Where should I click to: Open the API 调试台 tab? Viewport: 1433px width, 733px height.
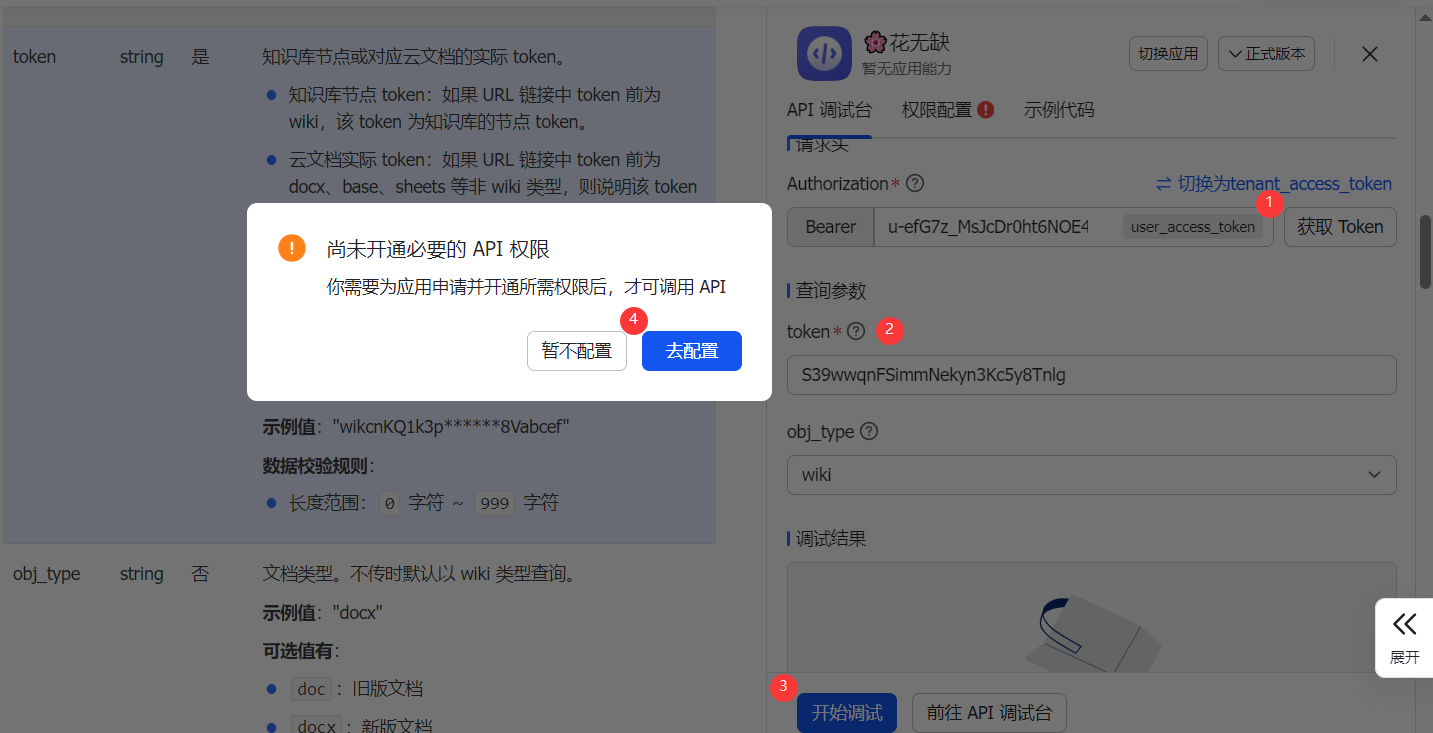(x=829, y=110)
